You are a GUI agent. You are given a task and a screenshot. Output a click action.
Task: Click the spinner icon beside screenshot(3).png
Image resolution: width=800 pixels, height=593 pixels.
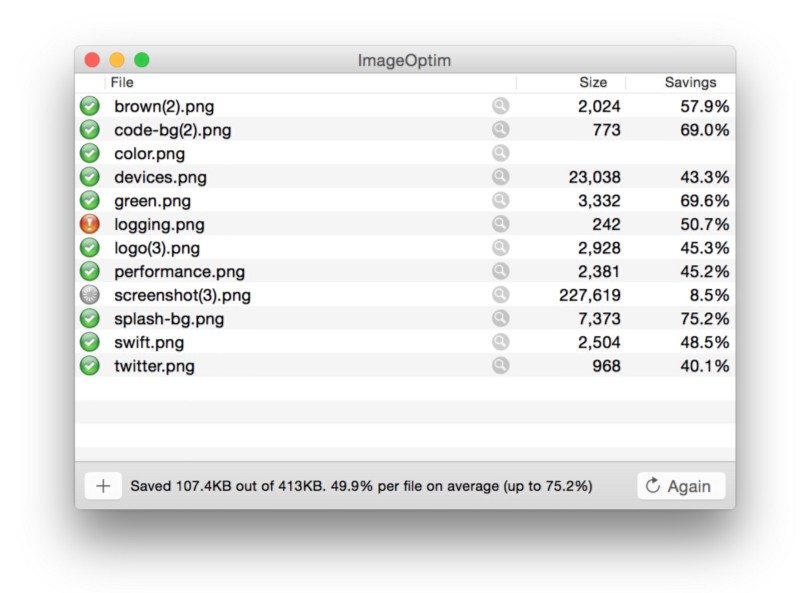pyautogui.click(x=90, y=295)
